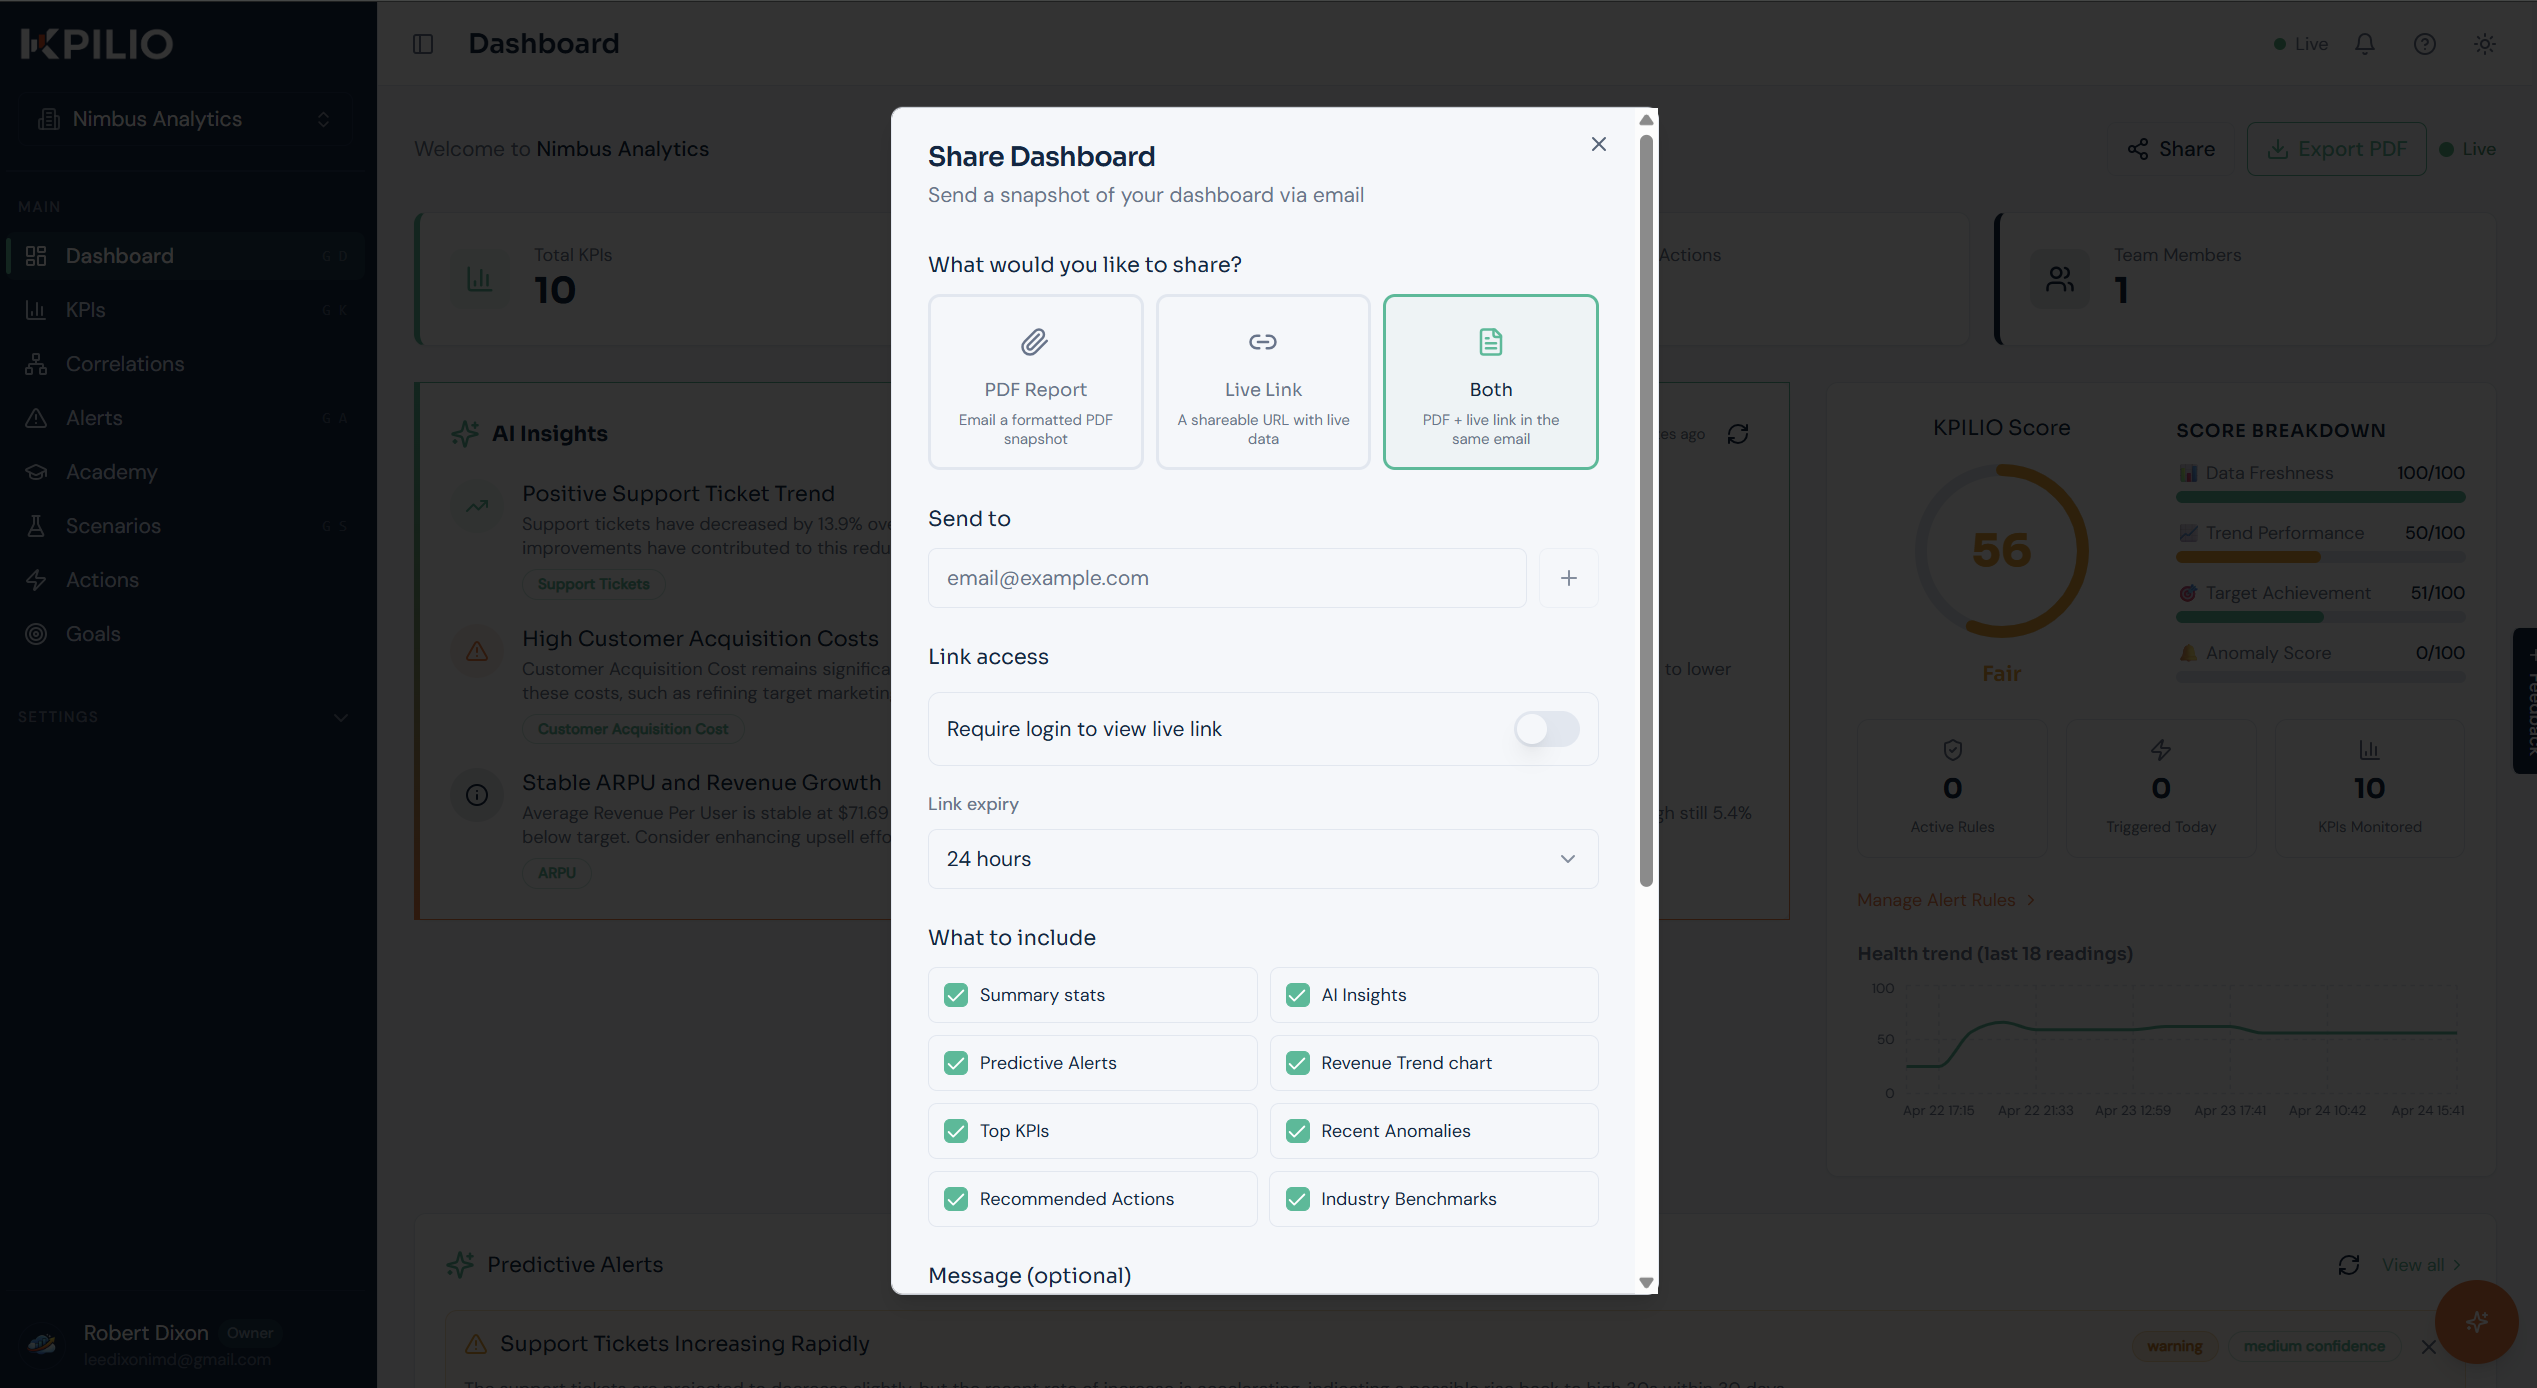
Task: Toggle the sidebar panel icon
Action: tap(423, 44)
